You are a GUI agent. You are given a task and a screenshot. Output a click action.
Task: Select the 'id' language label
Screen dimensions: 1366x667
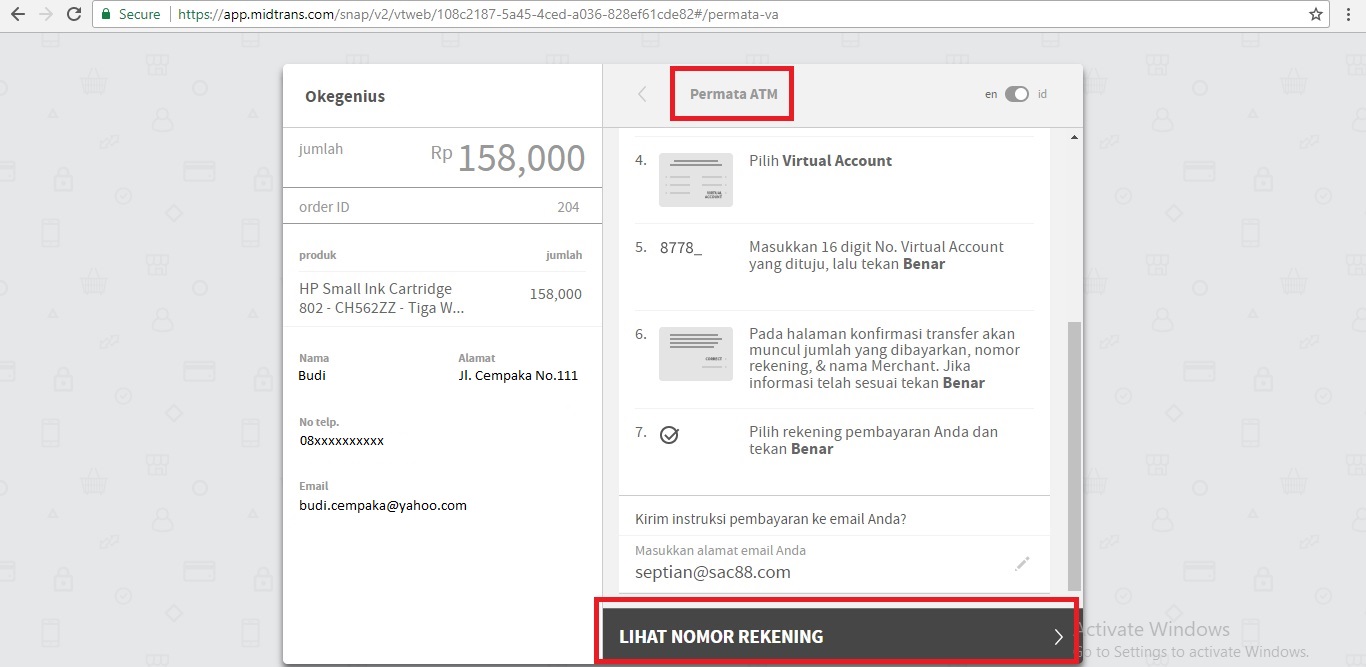[1042, 95]
